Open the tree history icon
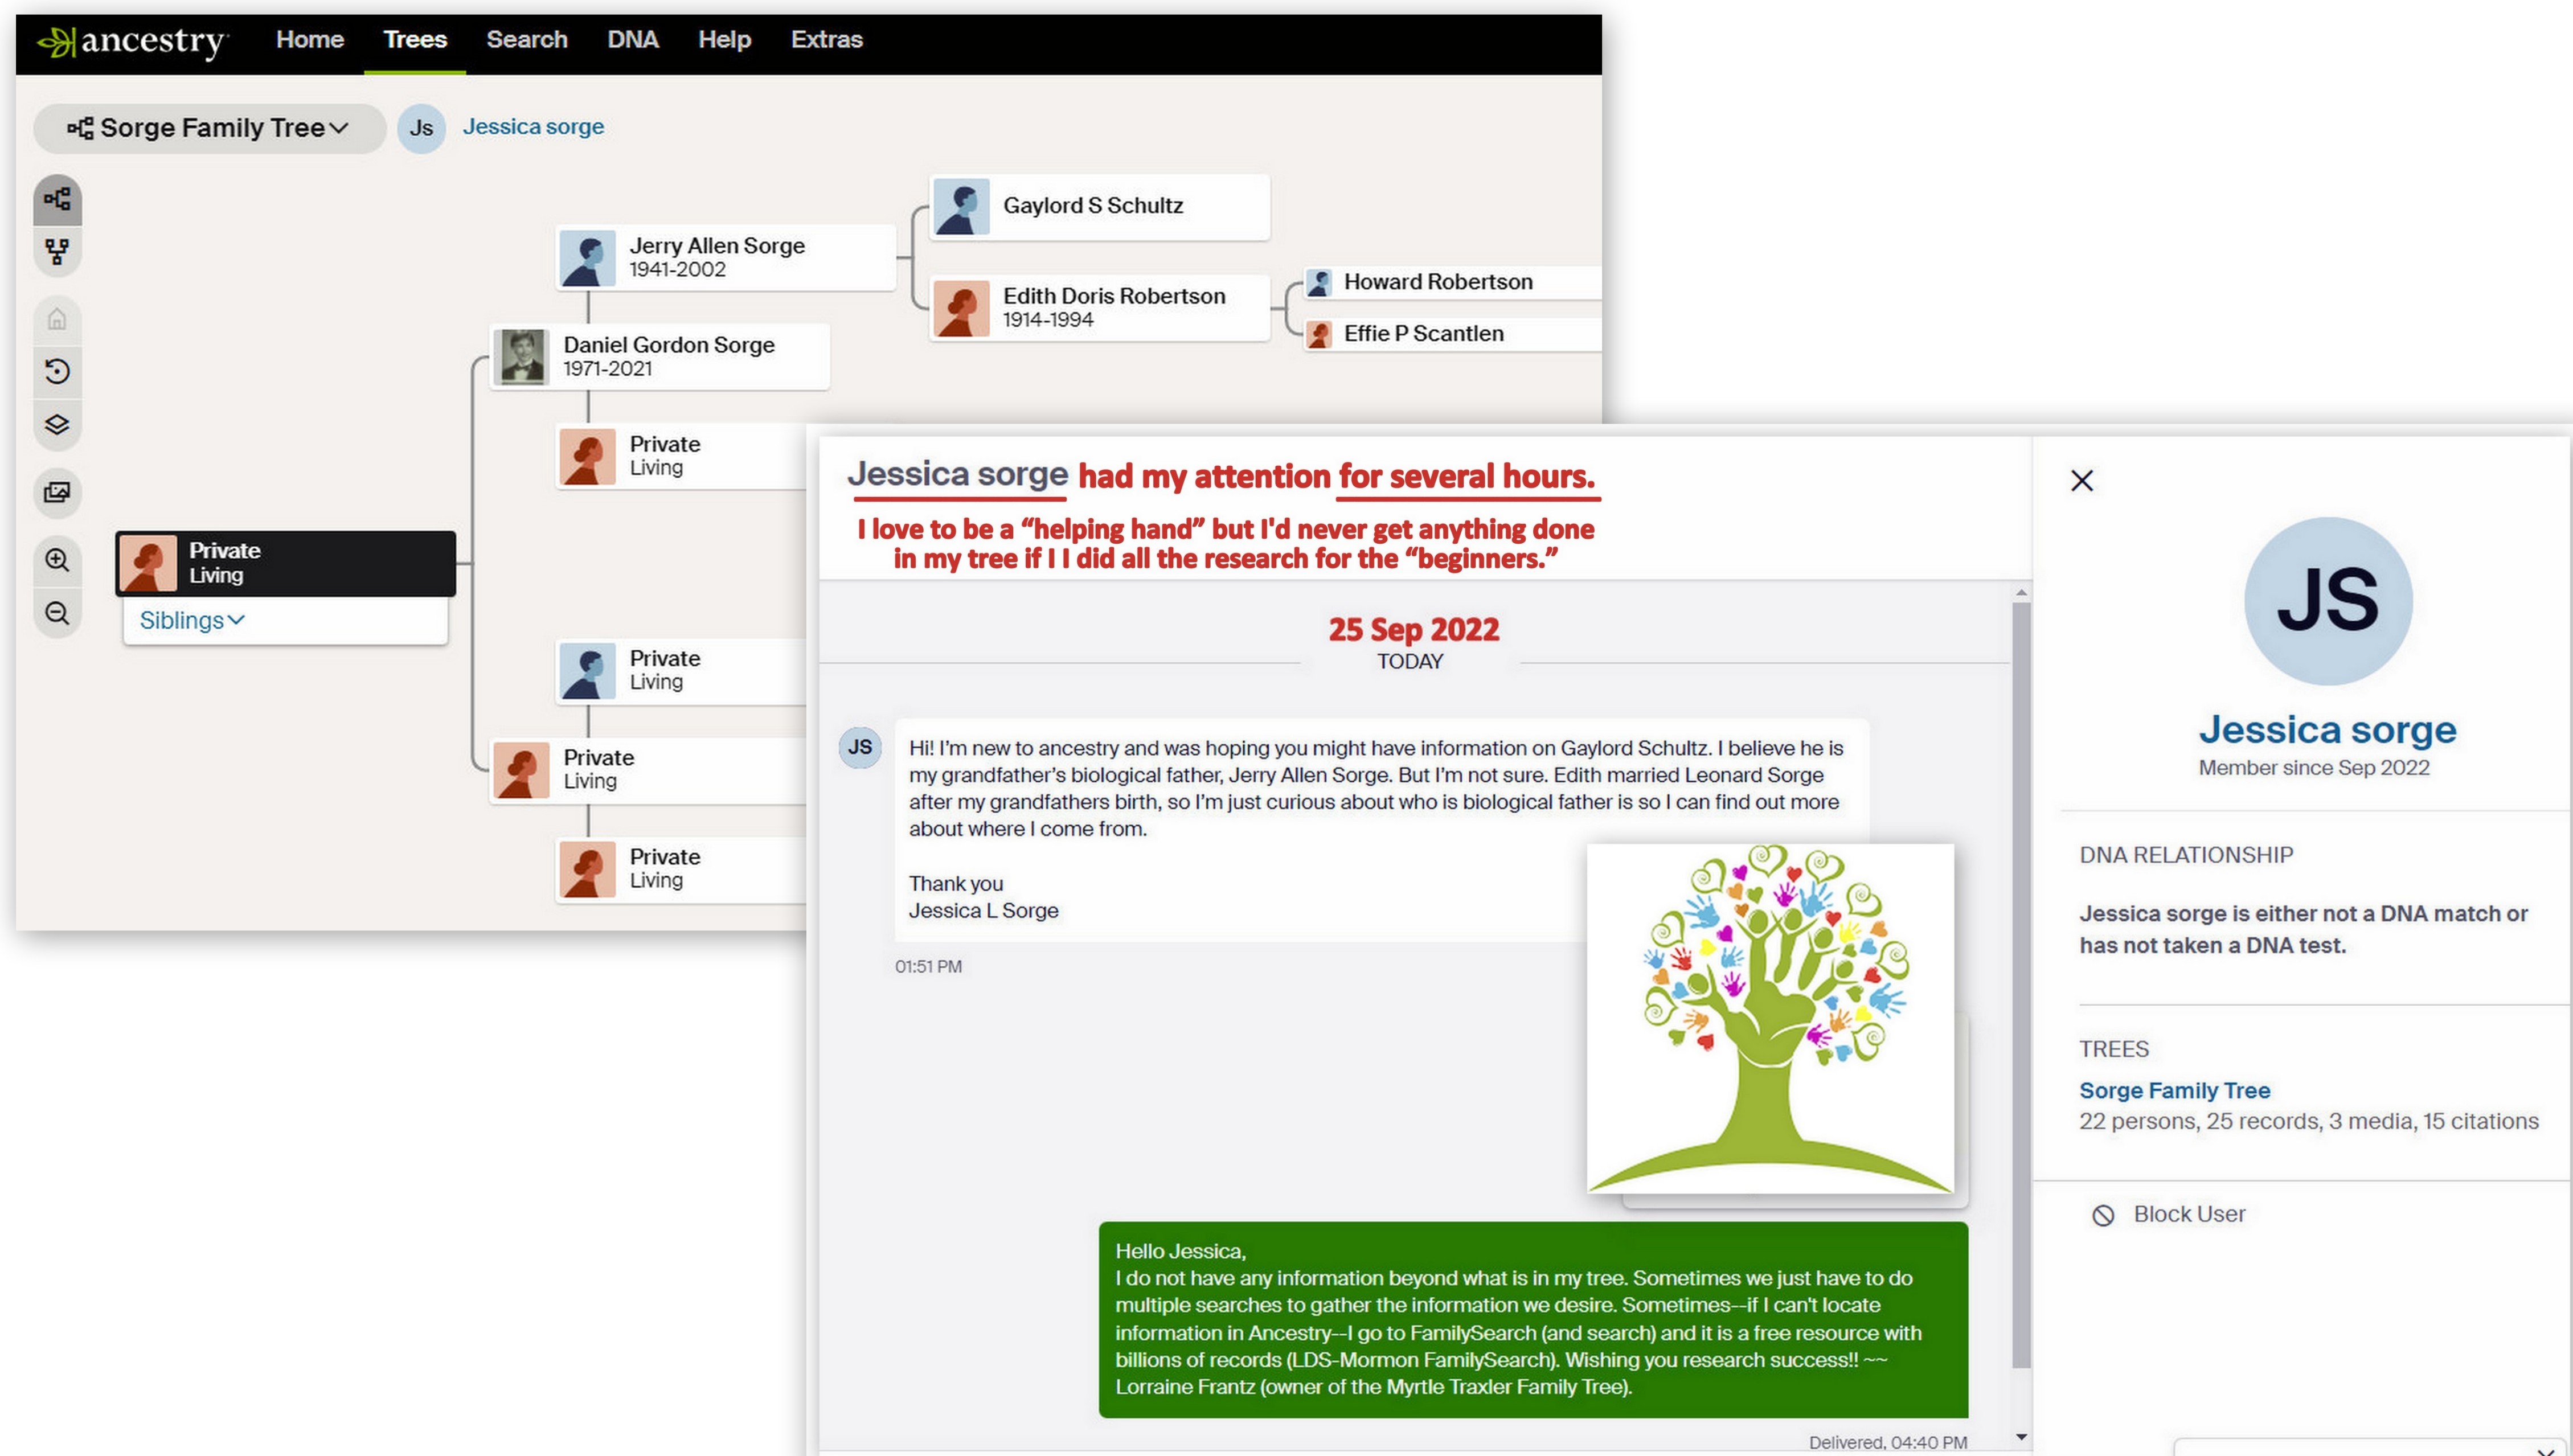 click(x=57, y=372)
